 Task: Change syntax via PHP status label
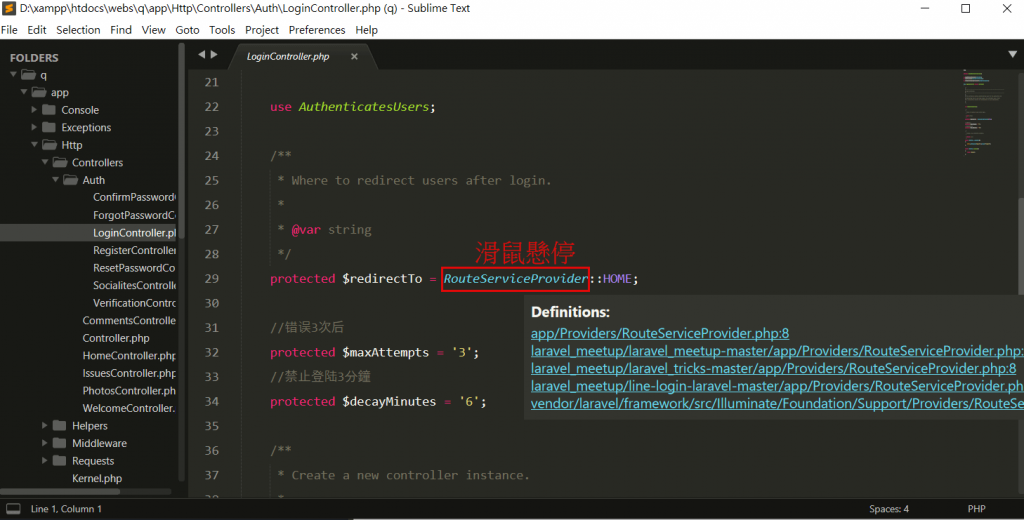click(976, 509)
